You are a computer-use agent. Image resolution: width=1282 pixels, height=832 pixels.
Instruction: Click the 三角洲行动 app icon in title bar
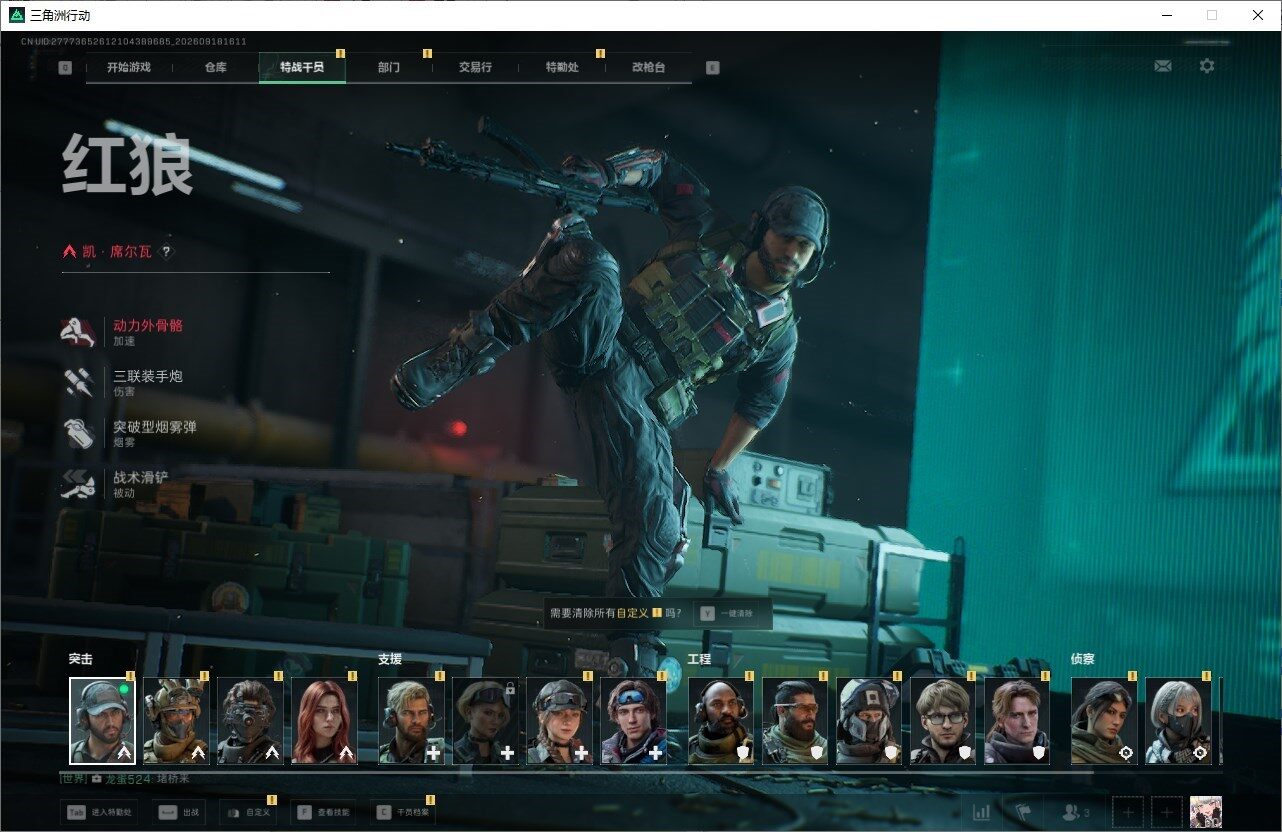(16, 15)
